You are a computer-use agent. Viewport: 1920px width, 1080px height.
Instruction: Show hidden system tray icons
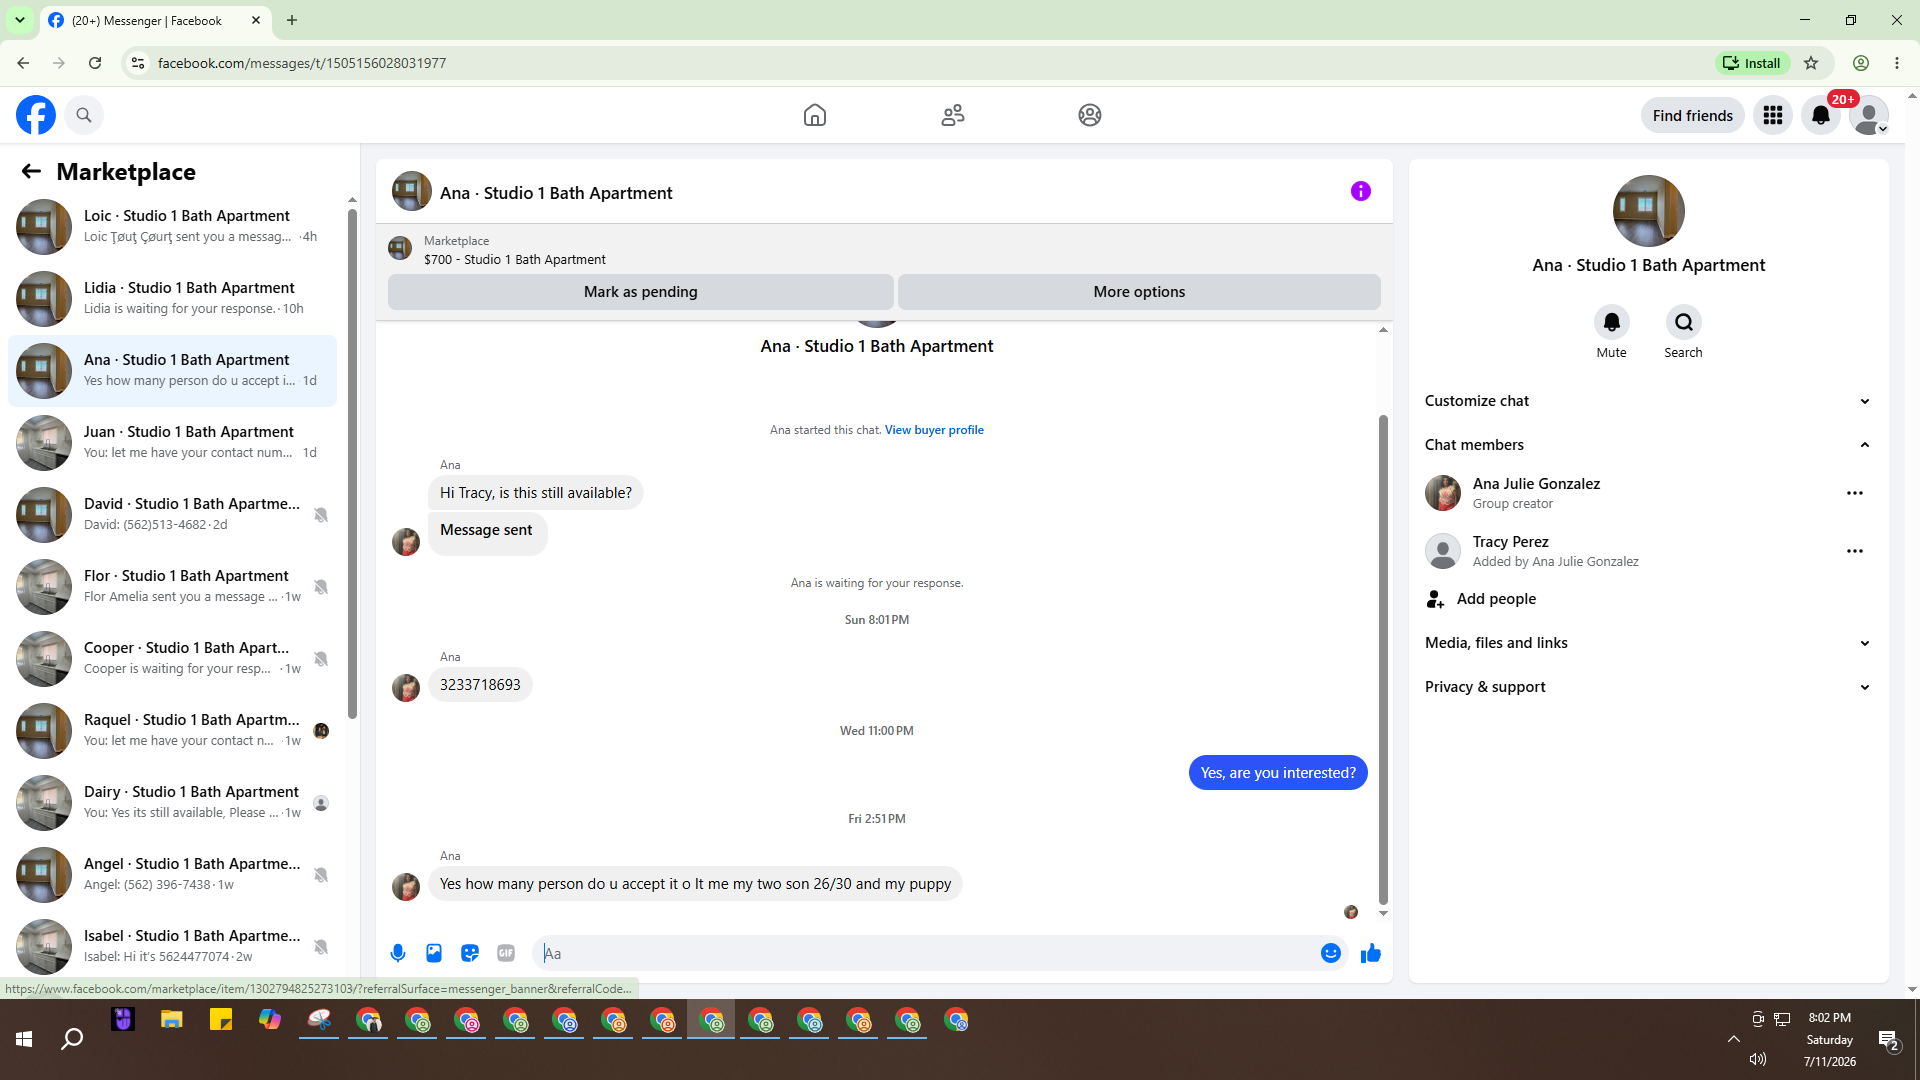tap(1734, 1040)
